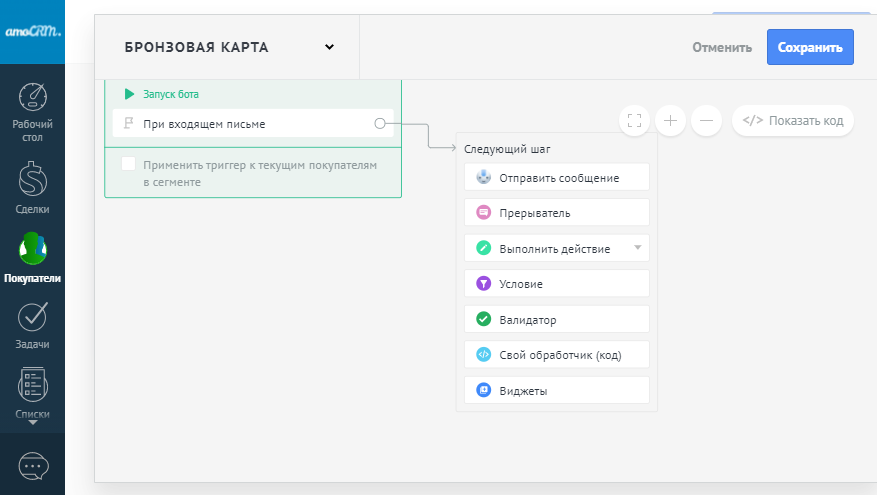Zoom in with the plus icon
Viewport: 877px width, 495px height.
point(670,121)
